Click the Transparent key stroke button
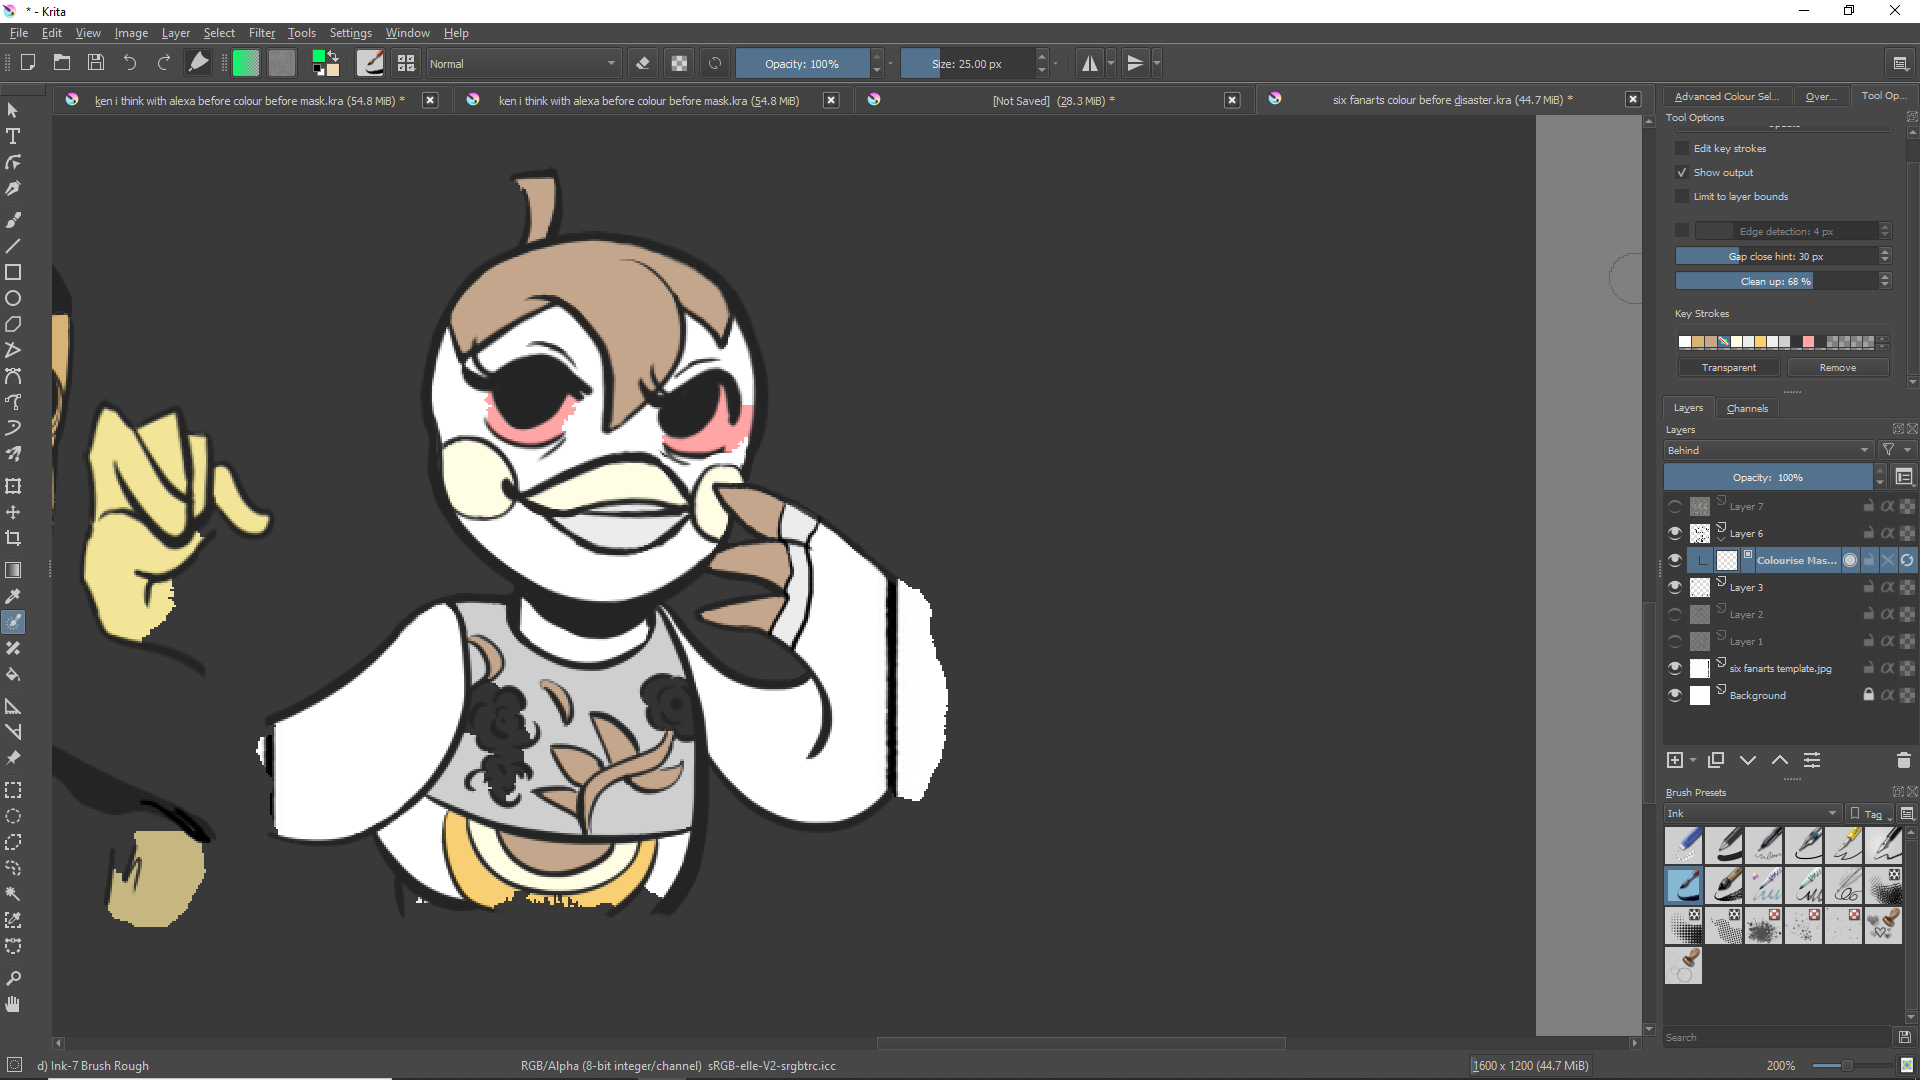 (1729, 367)
